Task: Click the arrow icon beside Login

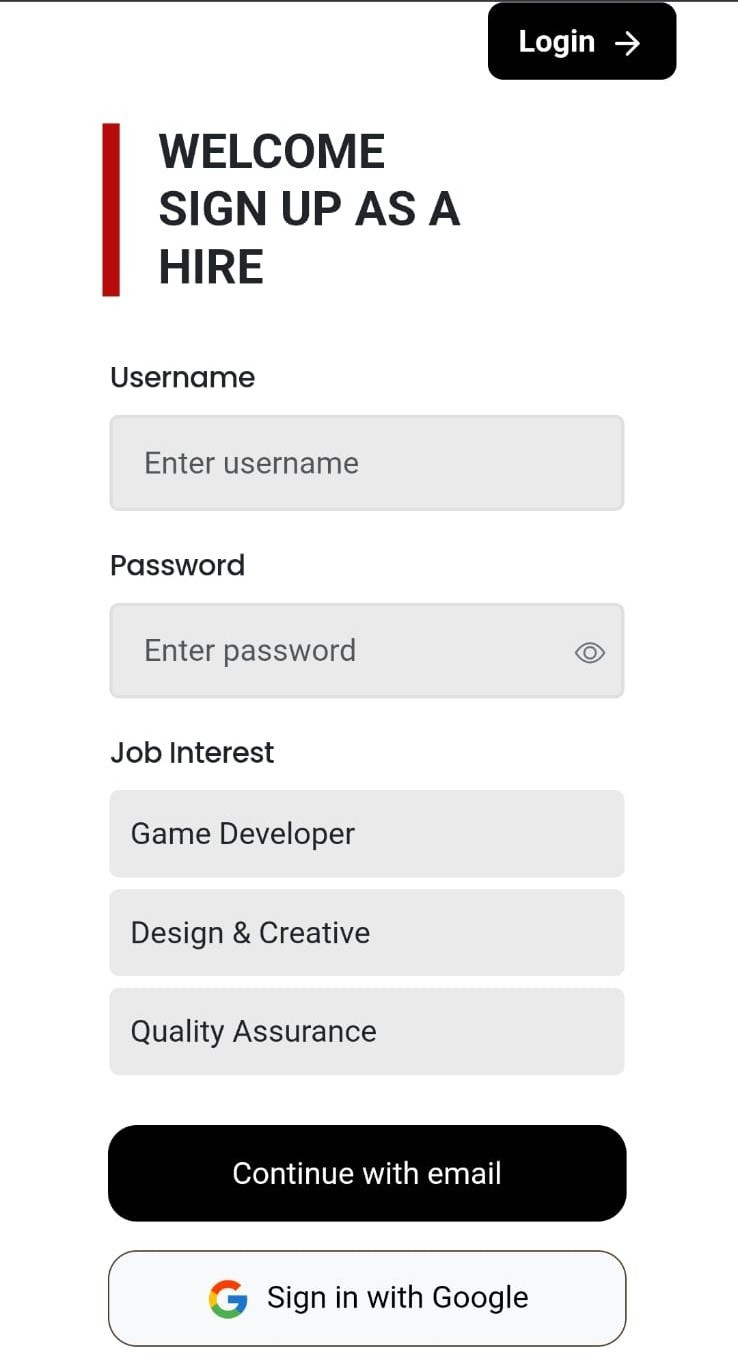Action: coord(627,42)
